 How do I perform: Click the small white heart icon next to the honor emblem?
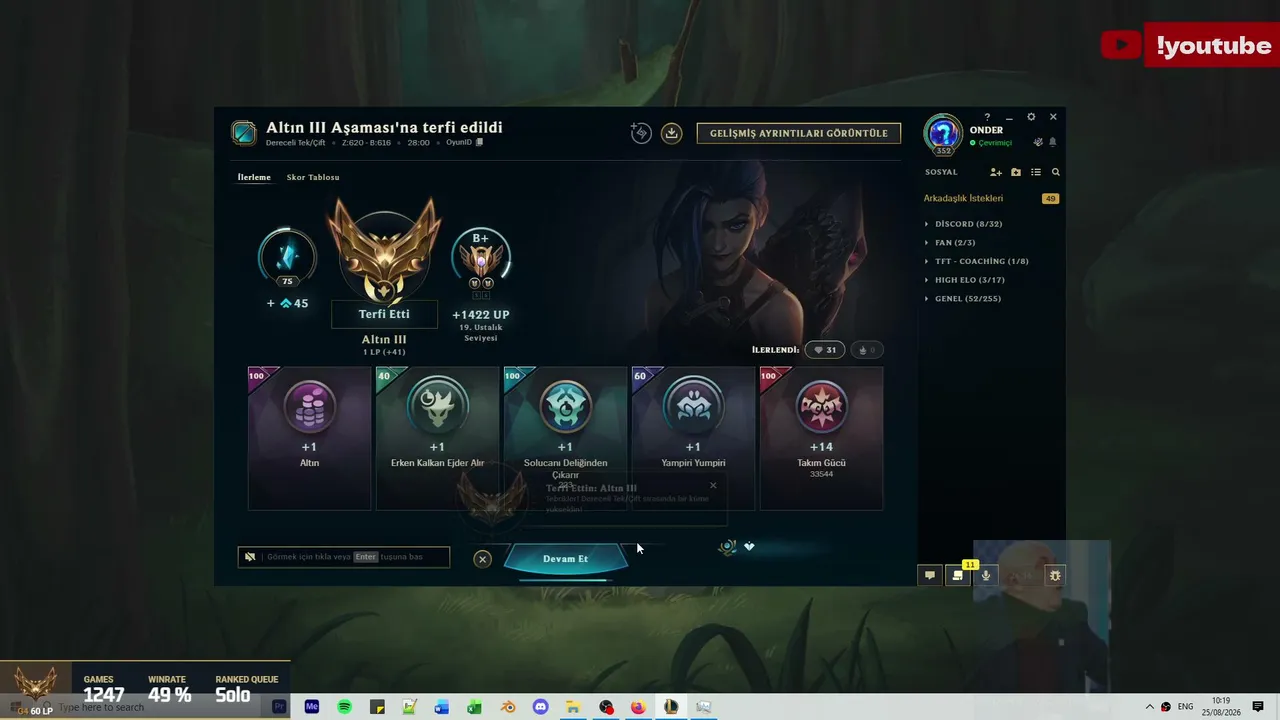[x=749, y=547]
